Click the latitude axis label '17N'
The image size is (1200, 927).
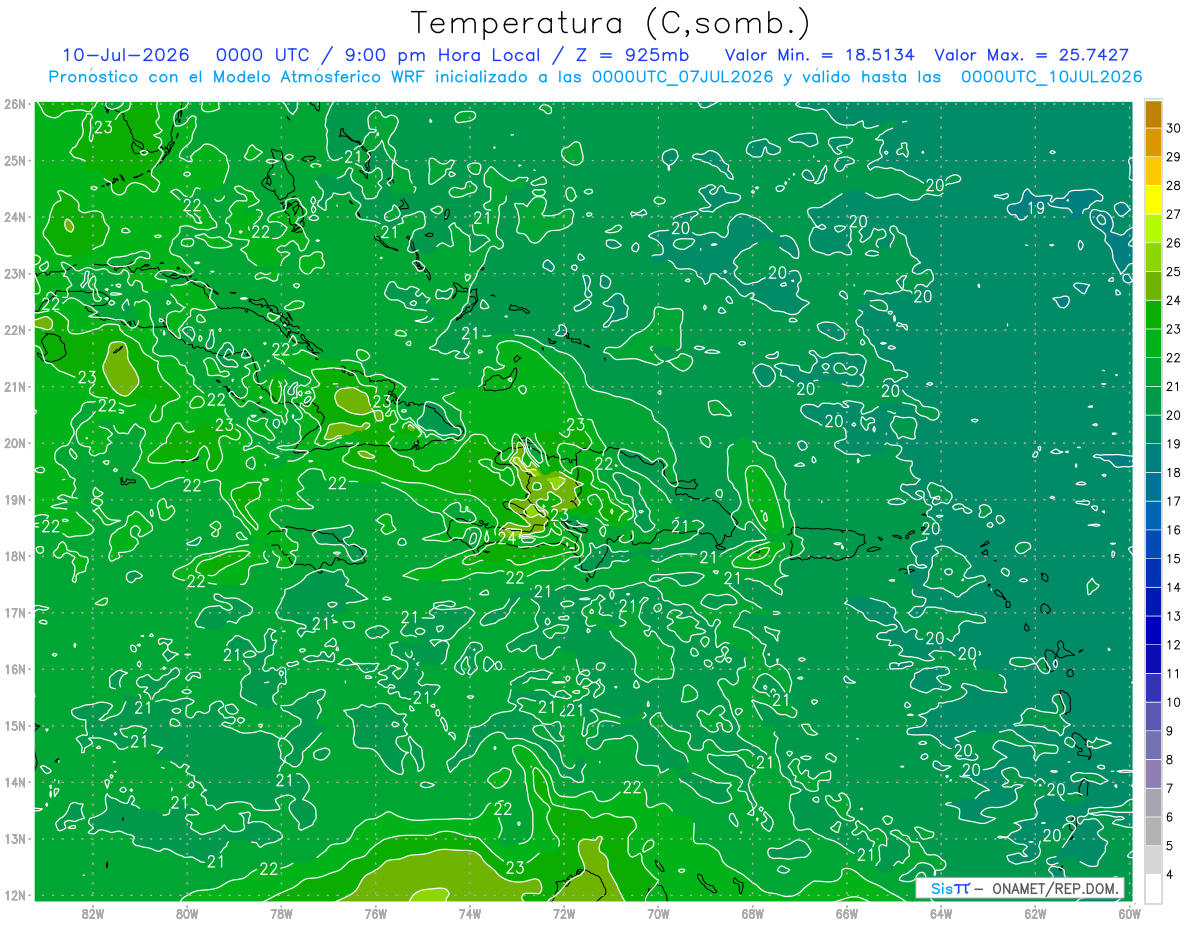tap(14, 612)
